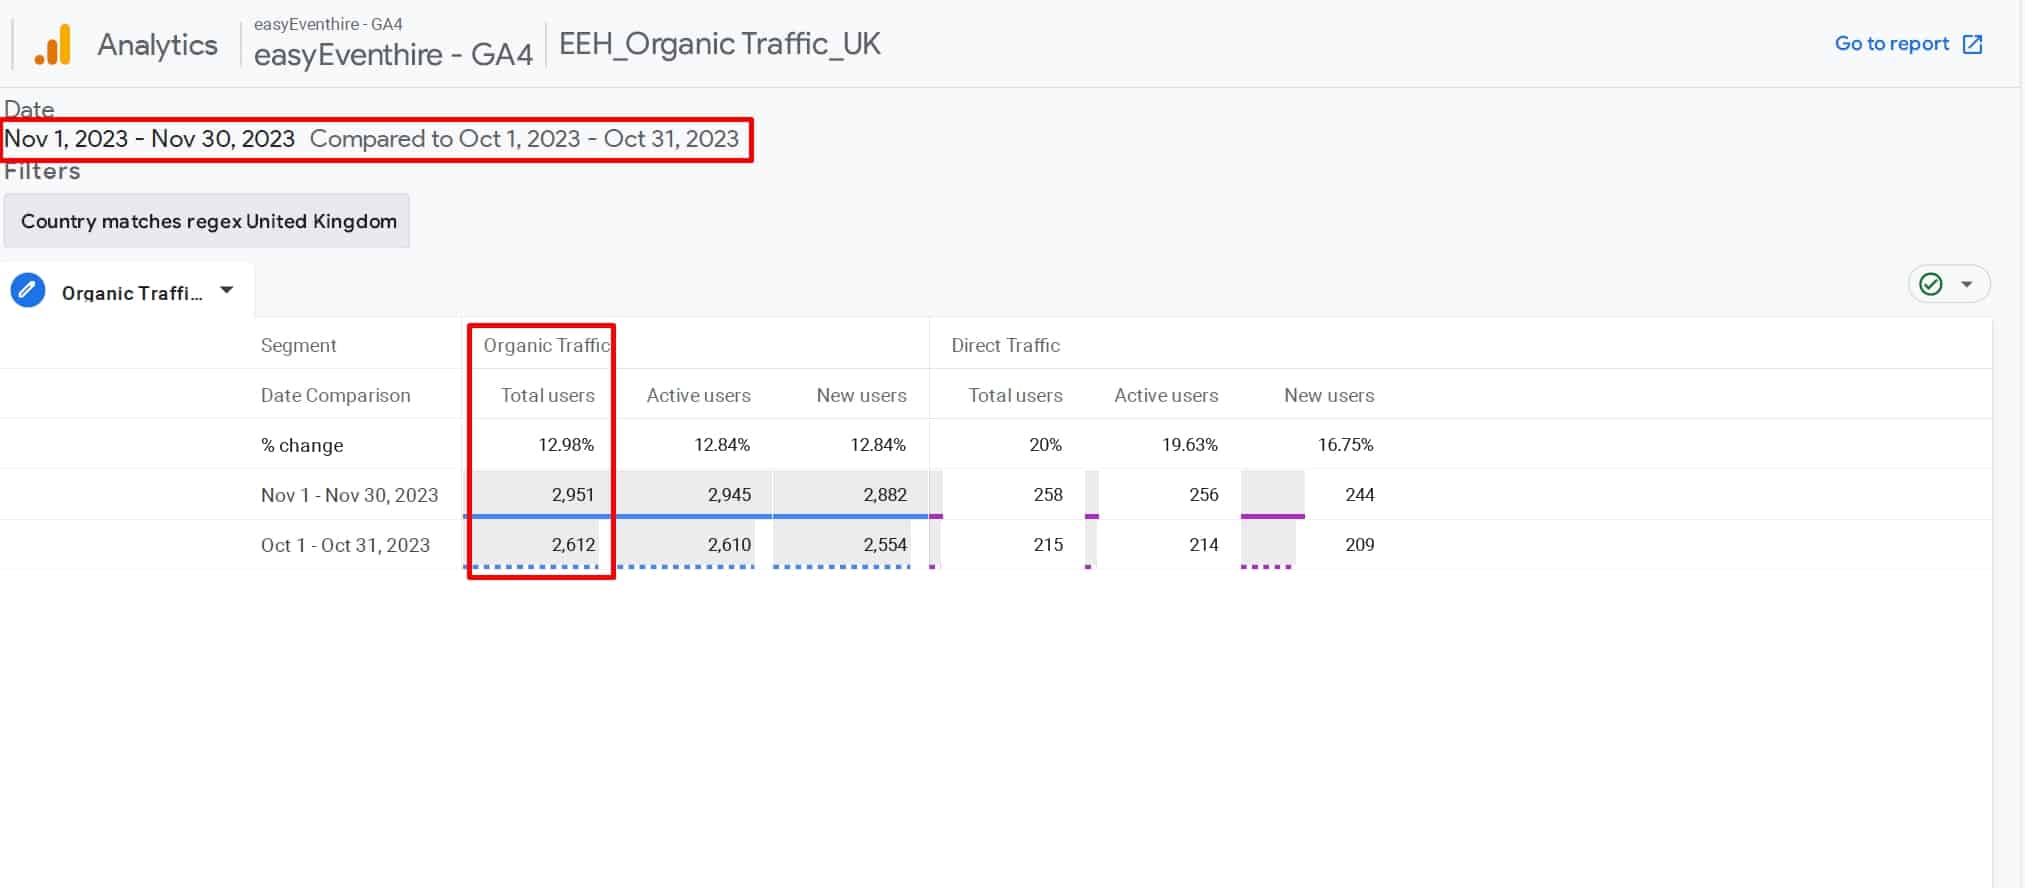Click the Nov 1 - Nov 30, 2023 row label
Screen dimensions: 2025x888
[349, 495]
